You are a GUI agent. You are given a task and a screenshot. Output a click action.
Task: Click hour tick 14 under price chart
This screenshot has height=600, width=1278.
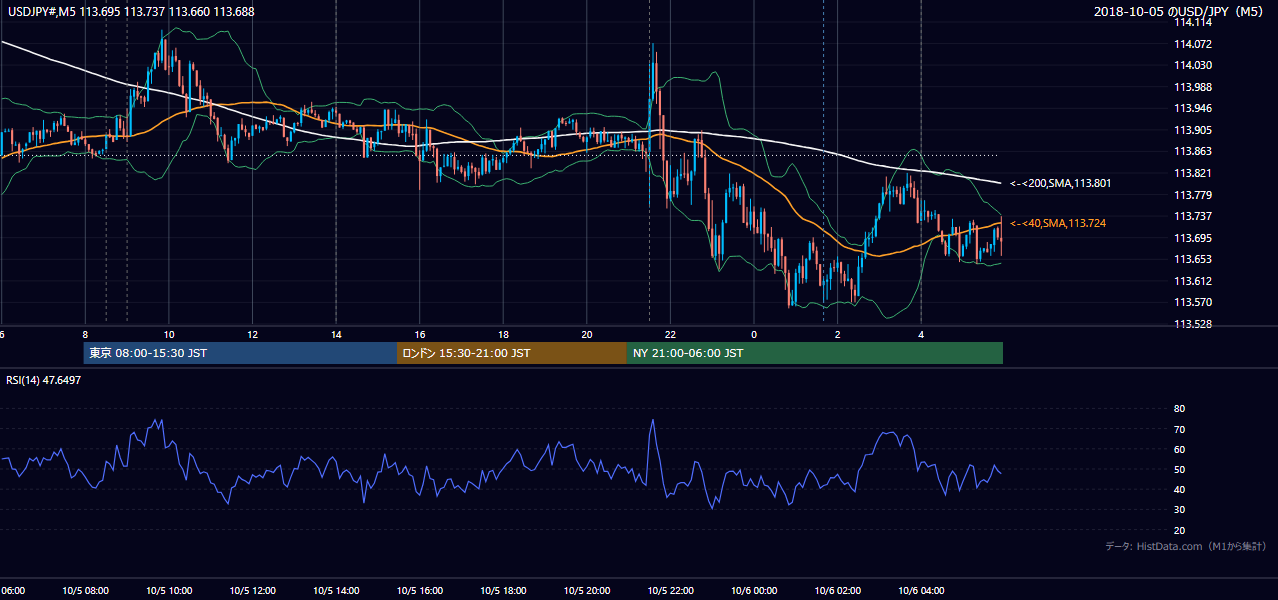tap(336, 335)
